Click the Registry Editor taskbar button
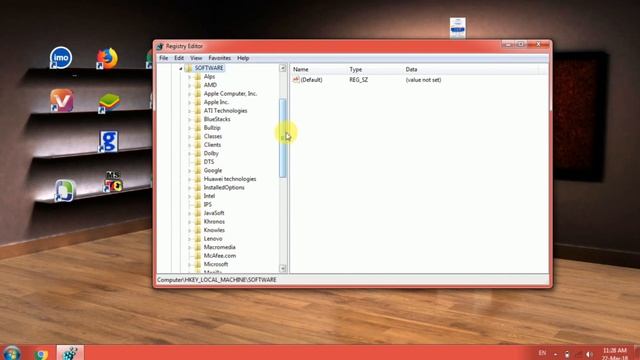The width and height of the screenshot is (640, 360). 70,353
